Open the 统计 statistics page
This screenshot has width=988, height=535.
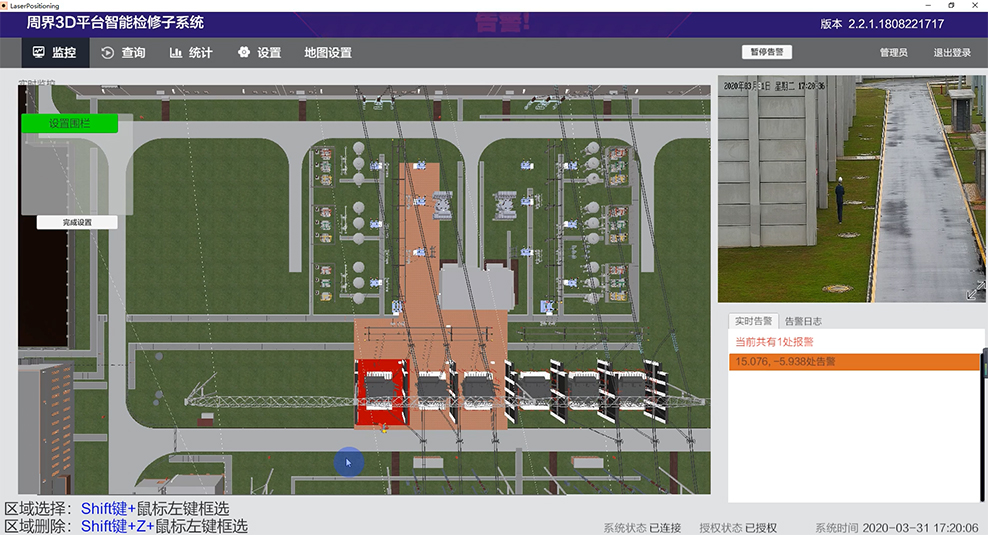coord(191,53)
